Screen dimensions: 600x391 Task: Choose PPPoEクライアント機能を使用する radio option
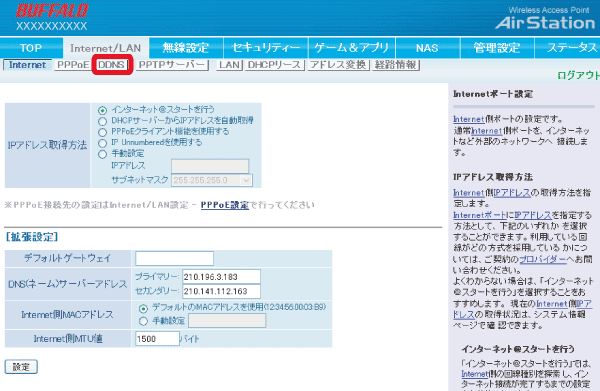(x=102, y=132)
